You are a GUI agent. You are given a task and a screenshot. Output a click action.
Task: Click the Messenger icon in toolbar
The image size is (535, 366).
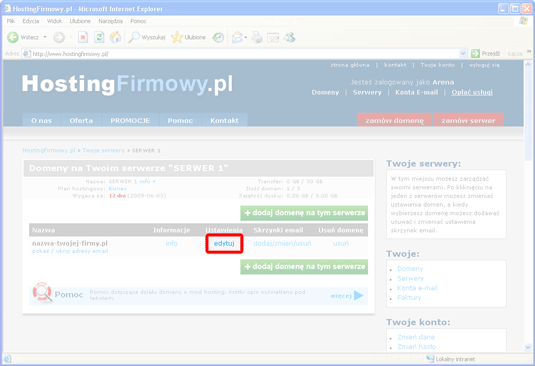pos(290,37)
